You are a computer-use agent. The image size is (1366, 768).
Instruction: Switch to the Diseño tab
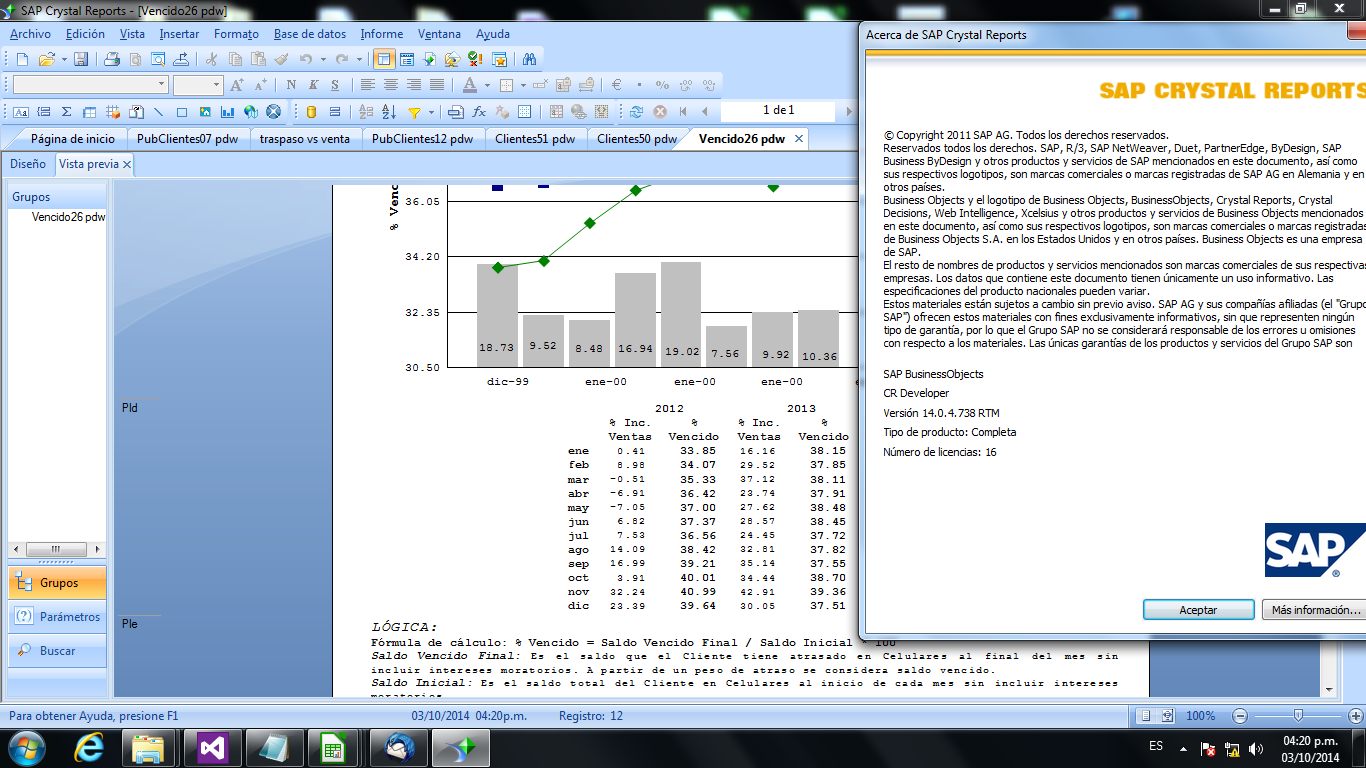pyautogui.click(x=28, y=163)
